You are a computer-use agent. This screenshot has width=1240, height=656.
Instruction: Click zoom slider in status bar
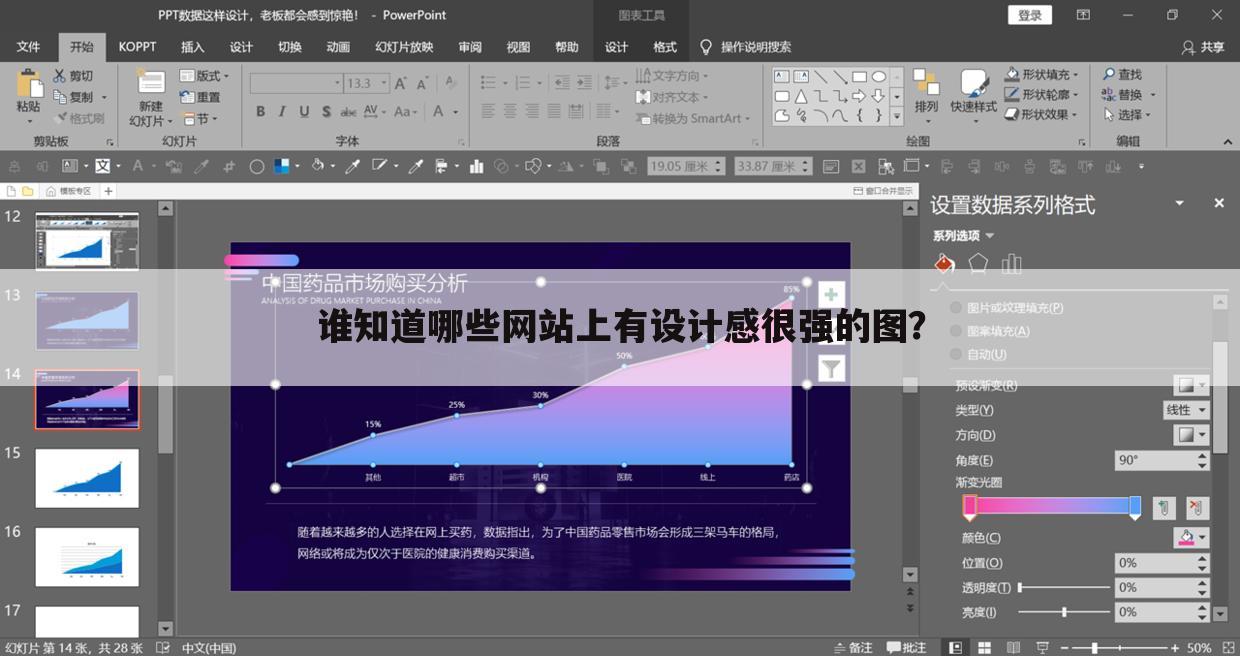1119,648
